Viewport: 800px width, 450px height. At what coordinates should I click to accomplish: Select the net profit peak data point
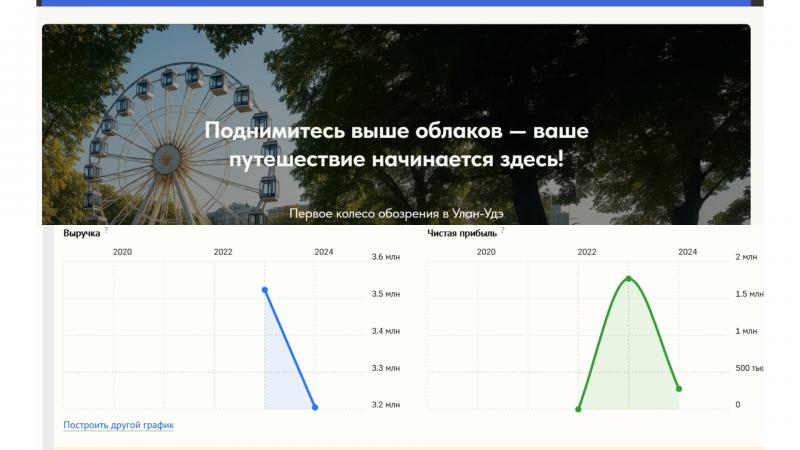coord(629,279)
